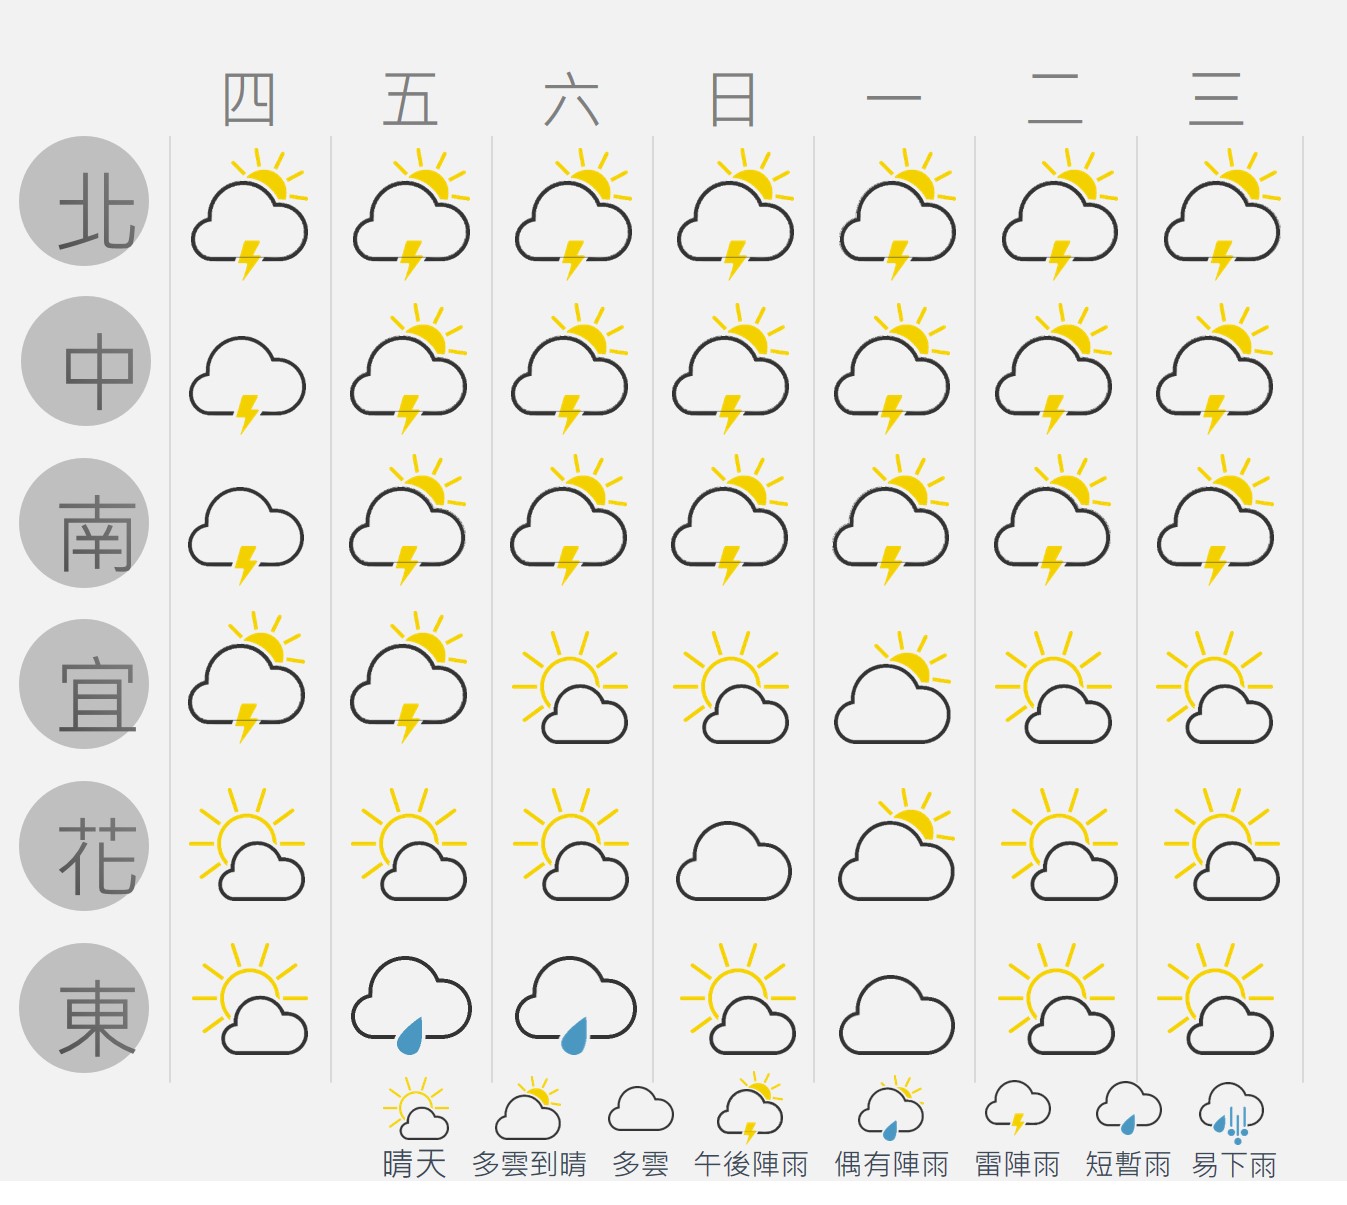
Task: Click the 四 day column header
Action: (249, 100)
